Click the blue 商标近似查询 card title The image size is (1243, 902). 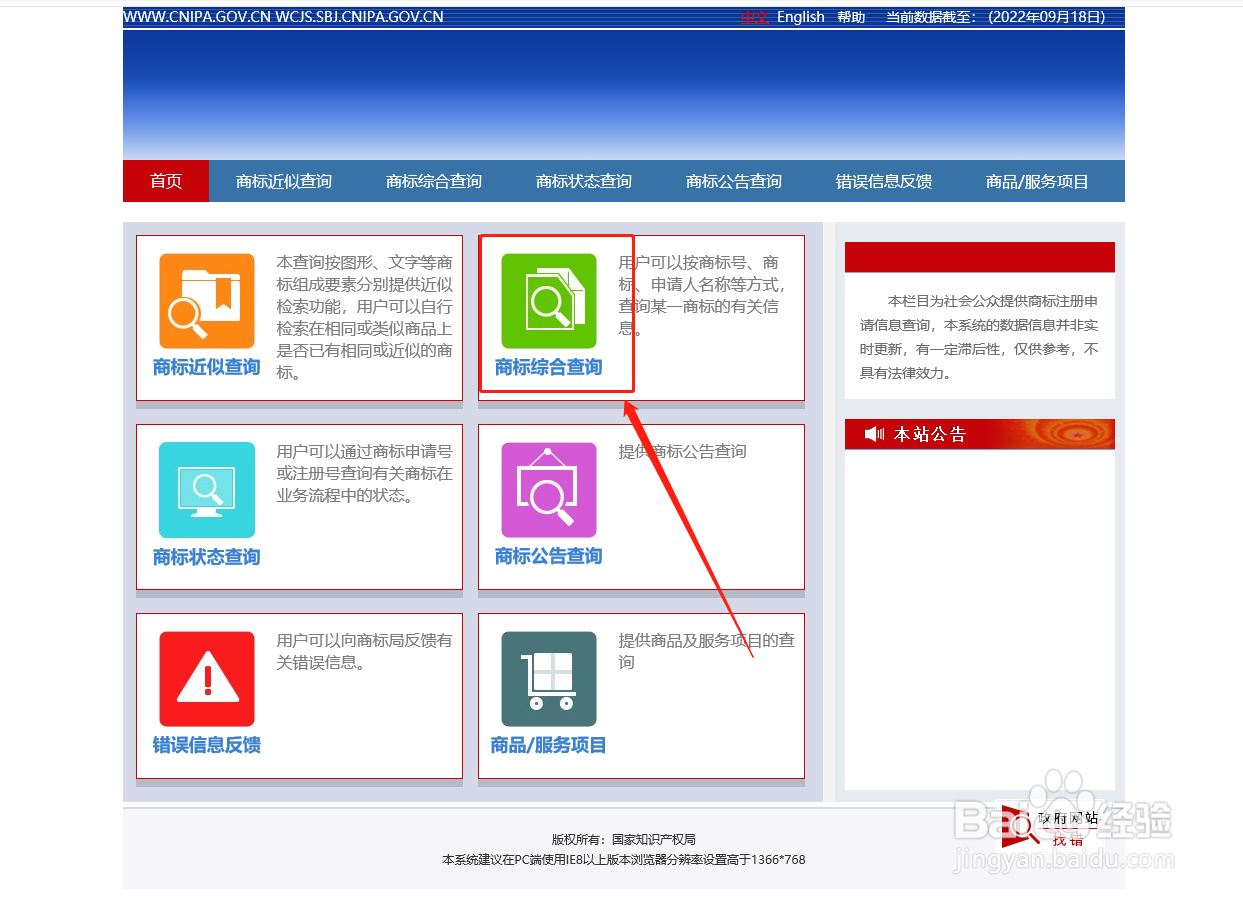click(x=207, y=367)
